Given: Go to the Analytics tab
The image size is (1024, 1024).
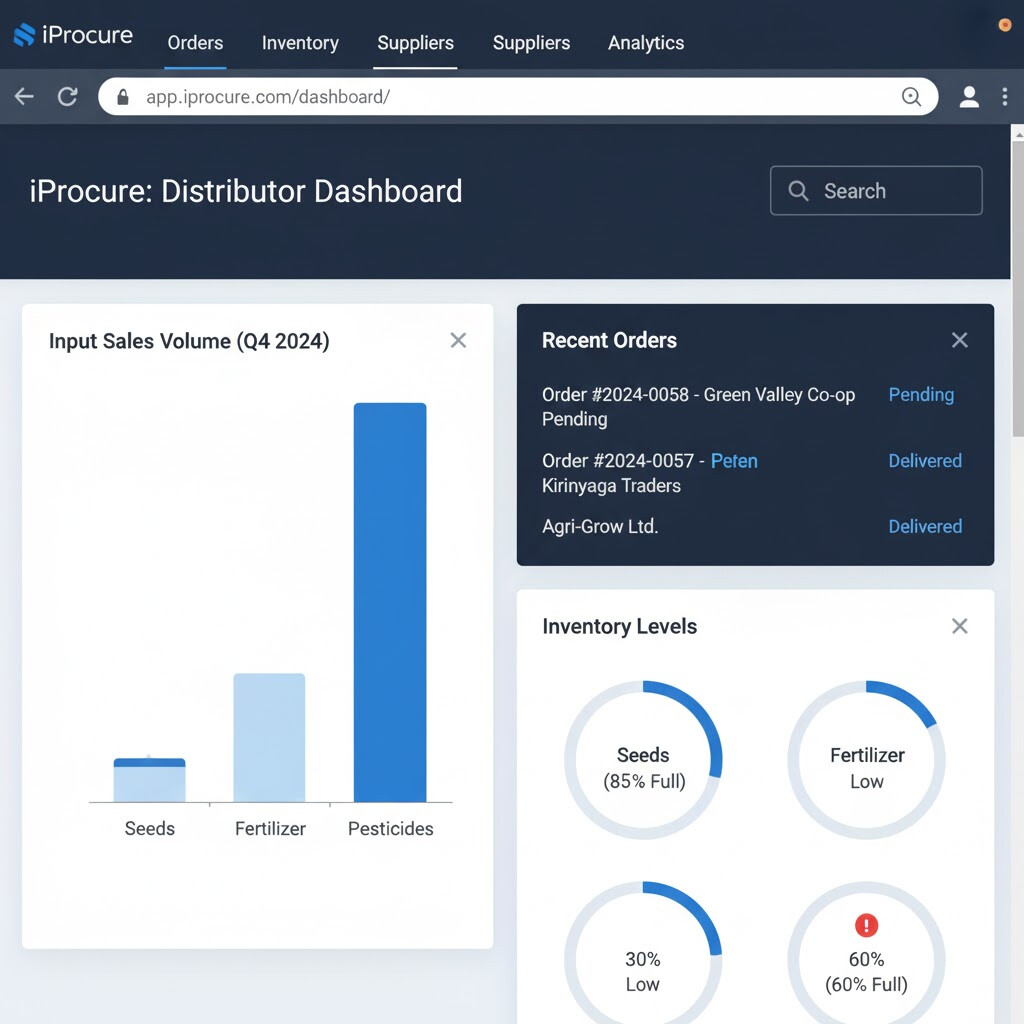Looking at the screenshot, I should tap(646, 43).
